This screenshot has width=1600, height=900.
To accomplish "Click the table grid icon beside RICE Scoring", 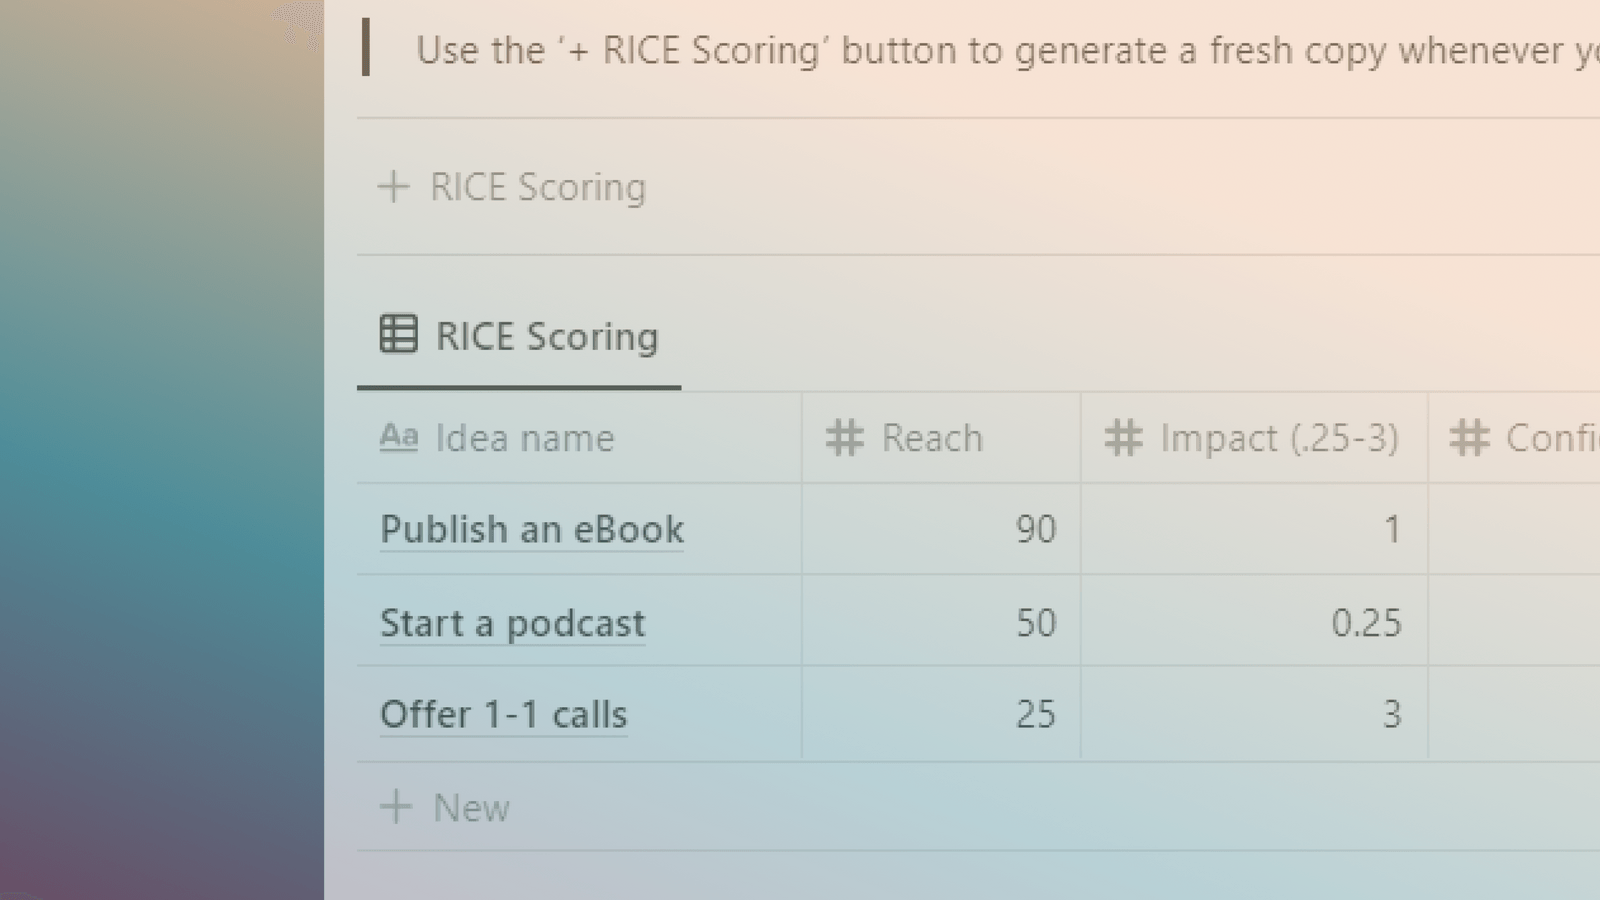I will (398, 336).
